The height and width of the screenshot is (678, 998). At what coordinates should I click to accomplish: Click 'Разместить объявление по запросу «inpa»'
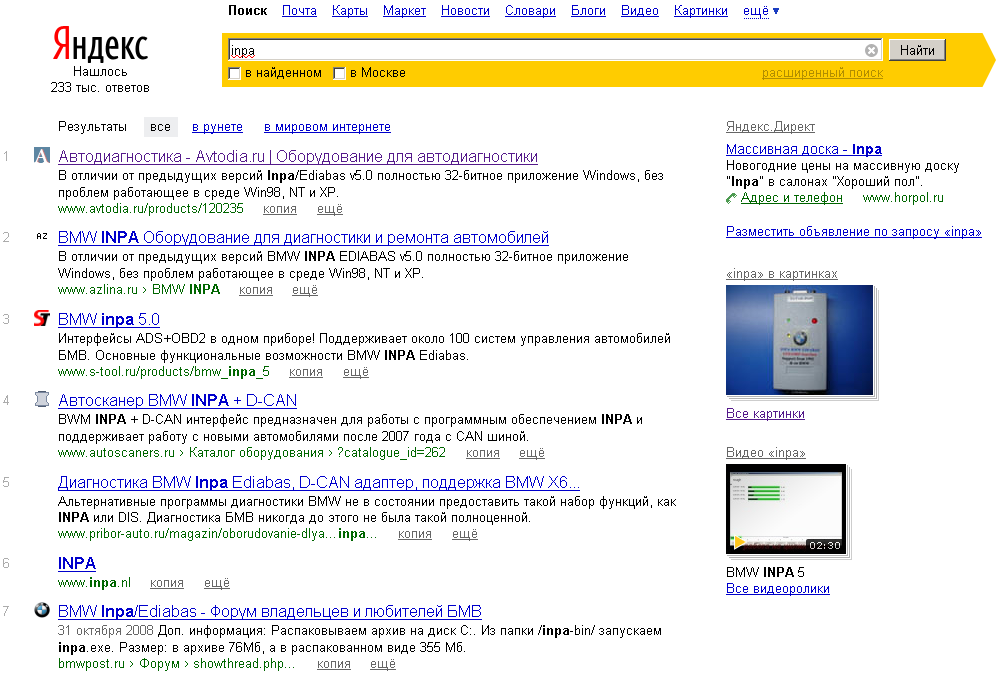854,232
